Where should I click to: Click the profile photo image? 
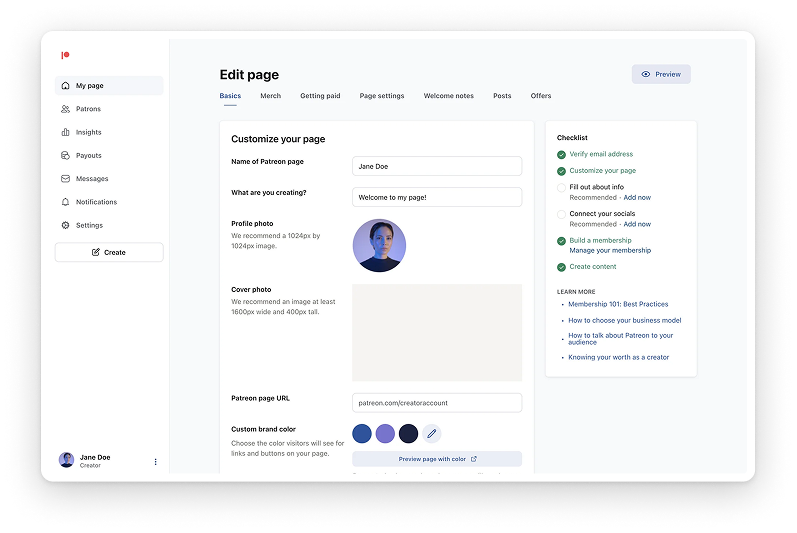(x=379, y=245)
